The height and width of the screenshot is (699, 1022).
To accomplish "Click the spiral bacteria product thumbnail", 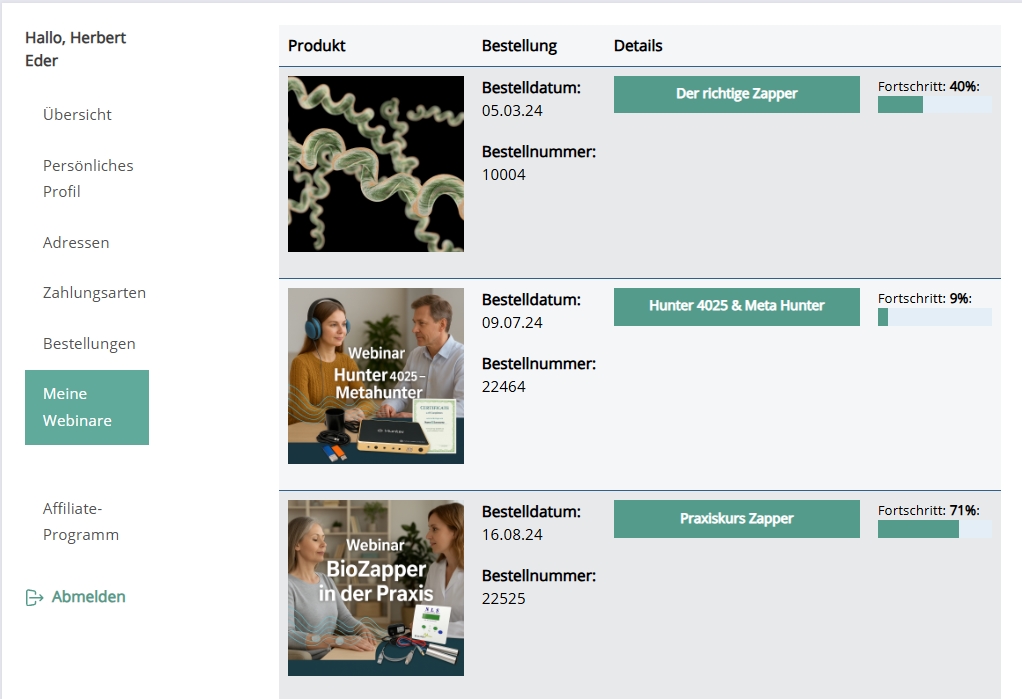I will pyautogui.click(x=376, y=164).
